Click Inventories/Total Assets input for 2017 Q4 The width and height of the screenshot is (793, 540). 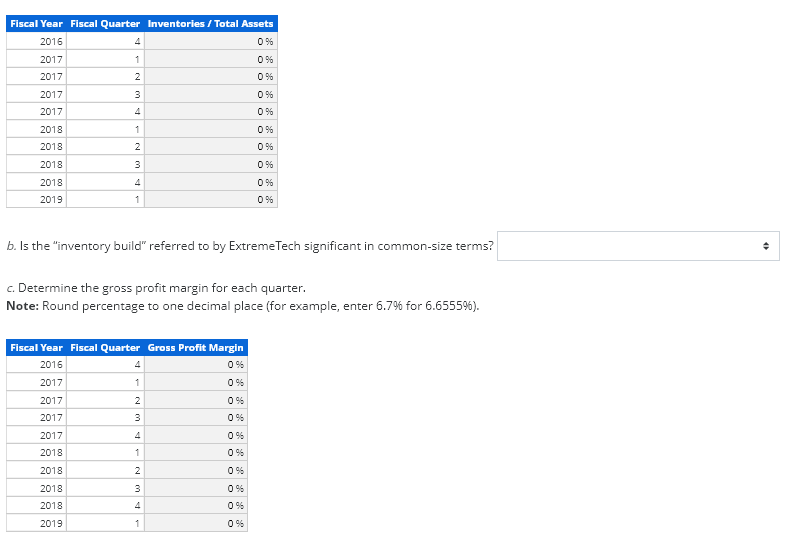pyautogui.click(x=211, y=111)
